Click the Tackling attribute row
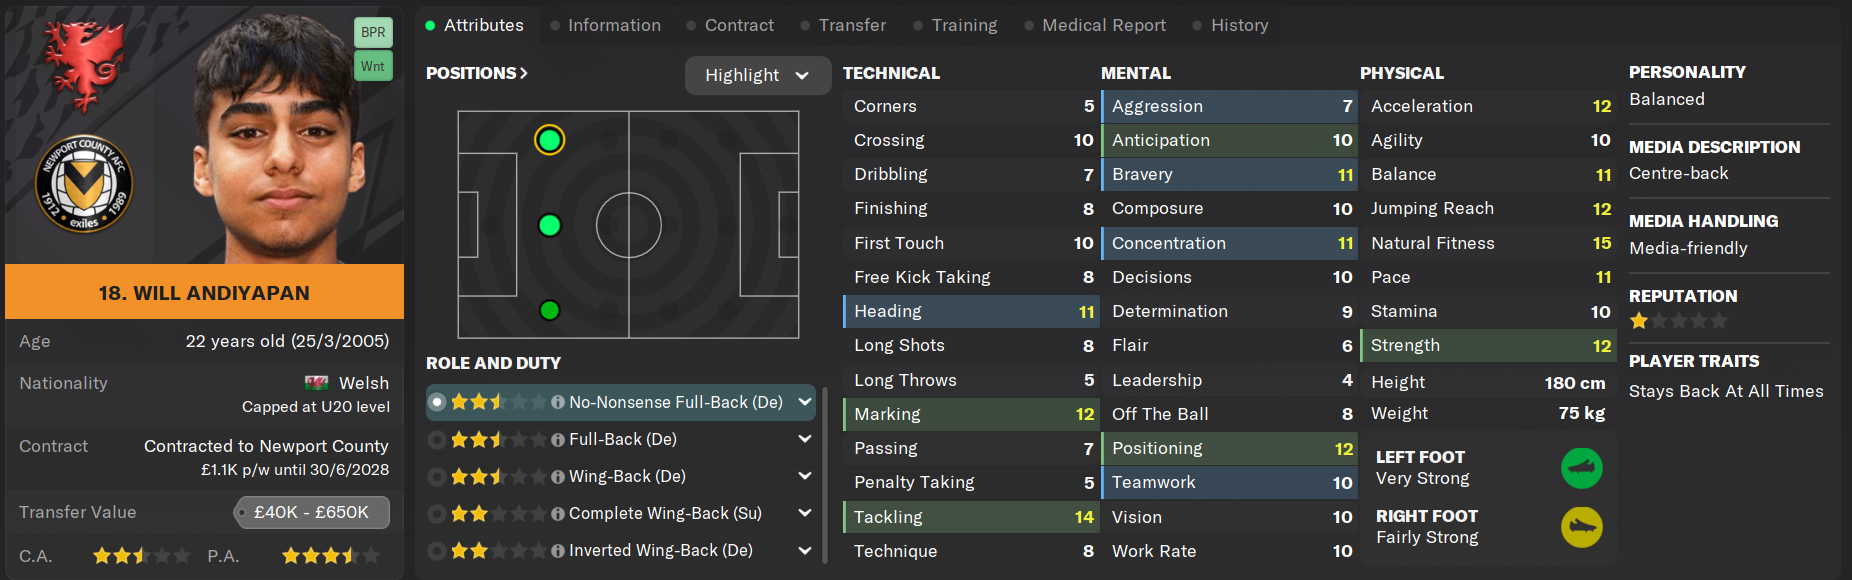Viewport: 1852px width, 580px height. (971, 517)
